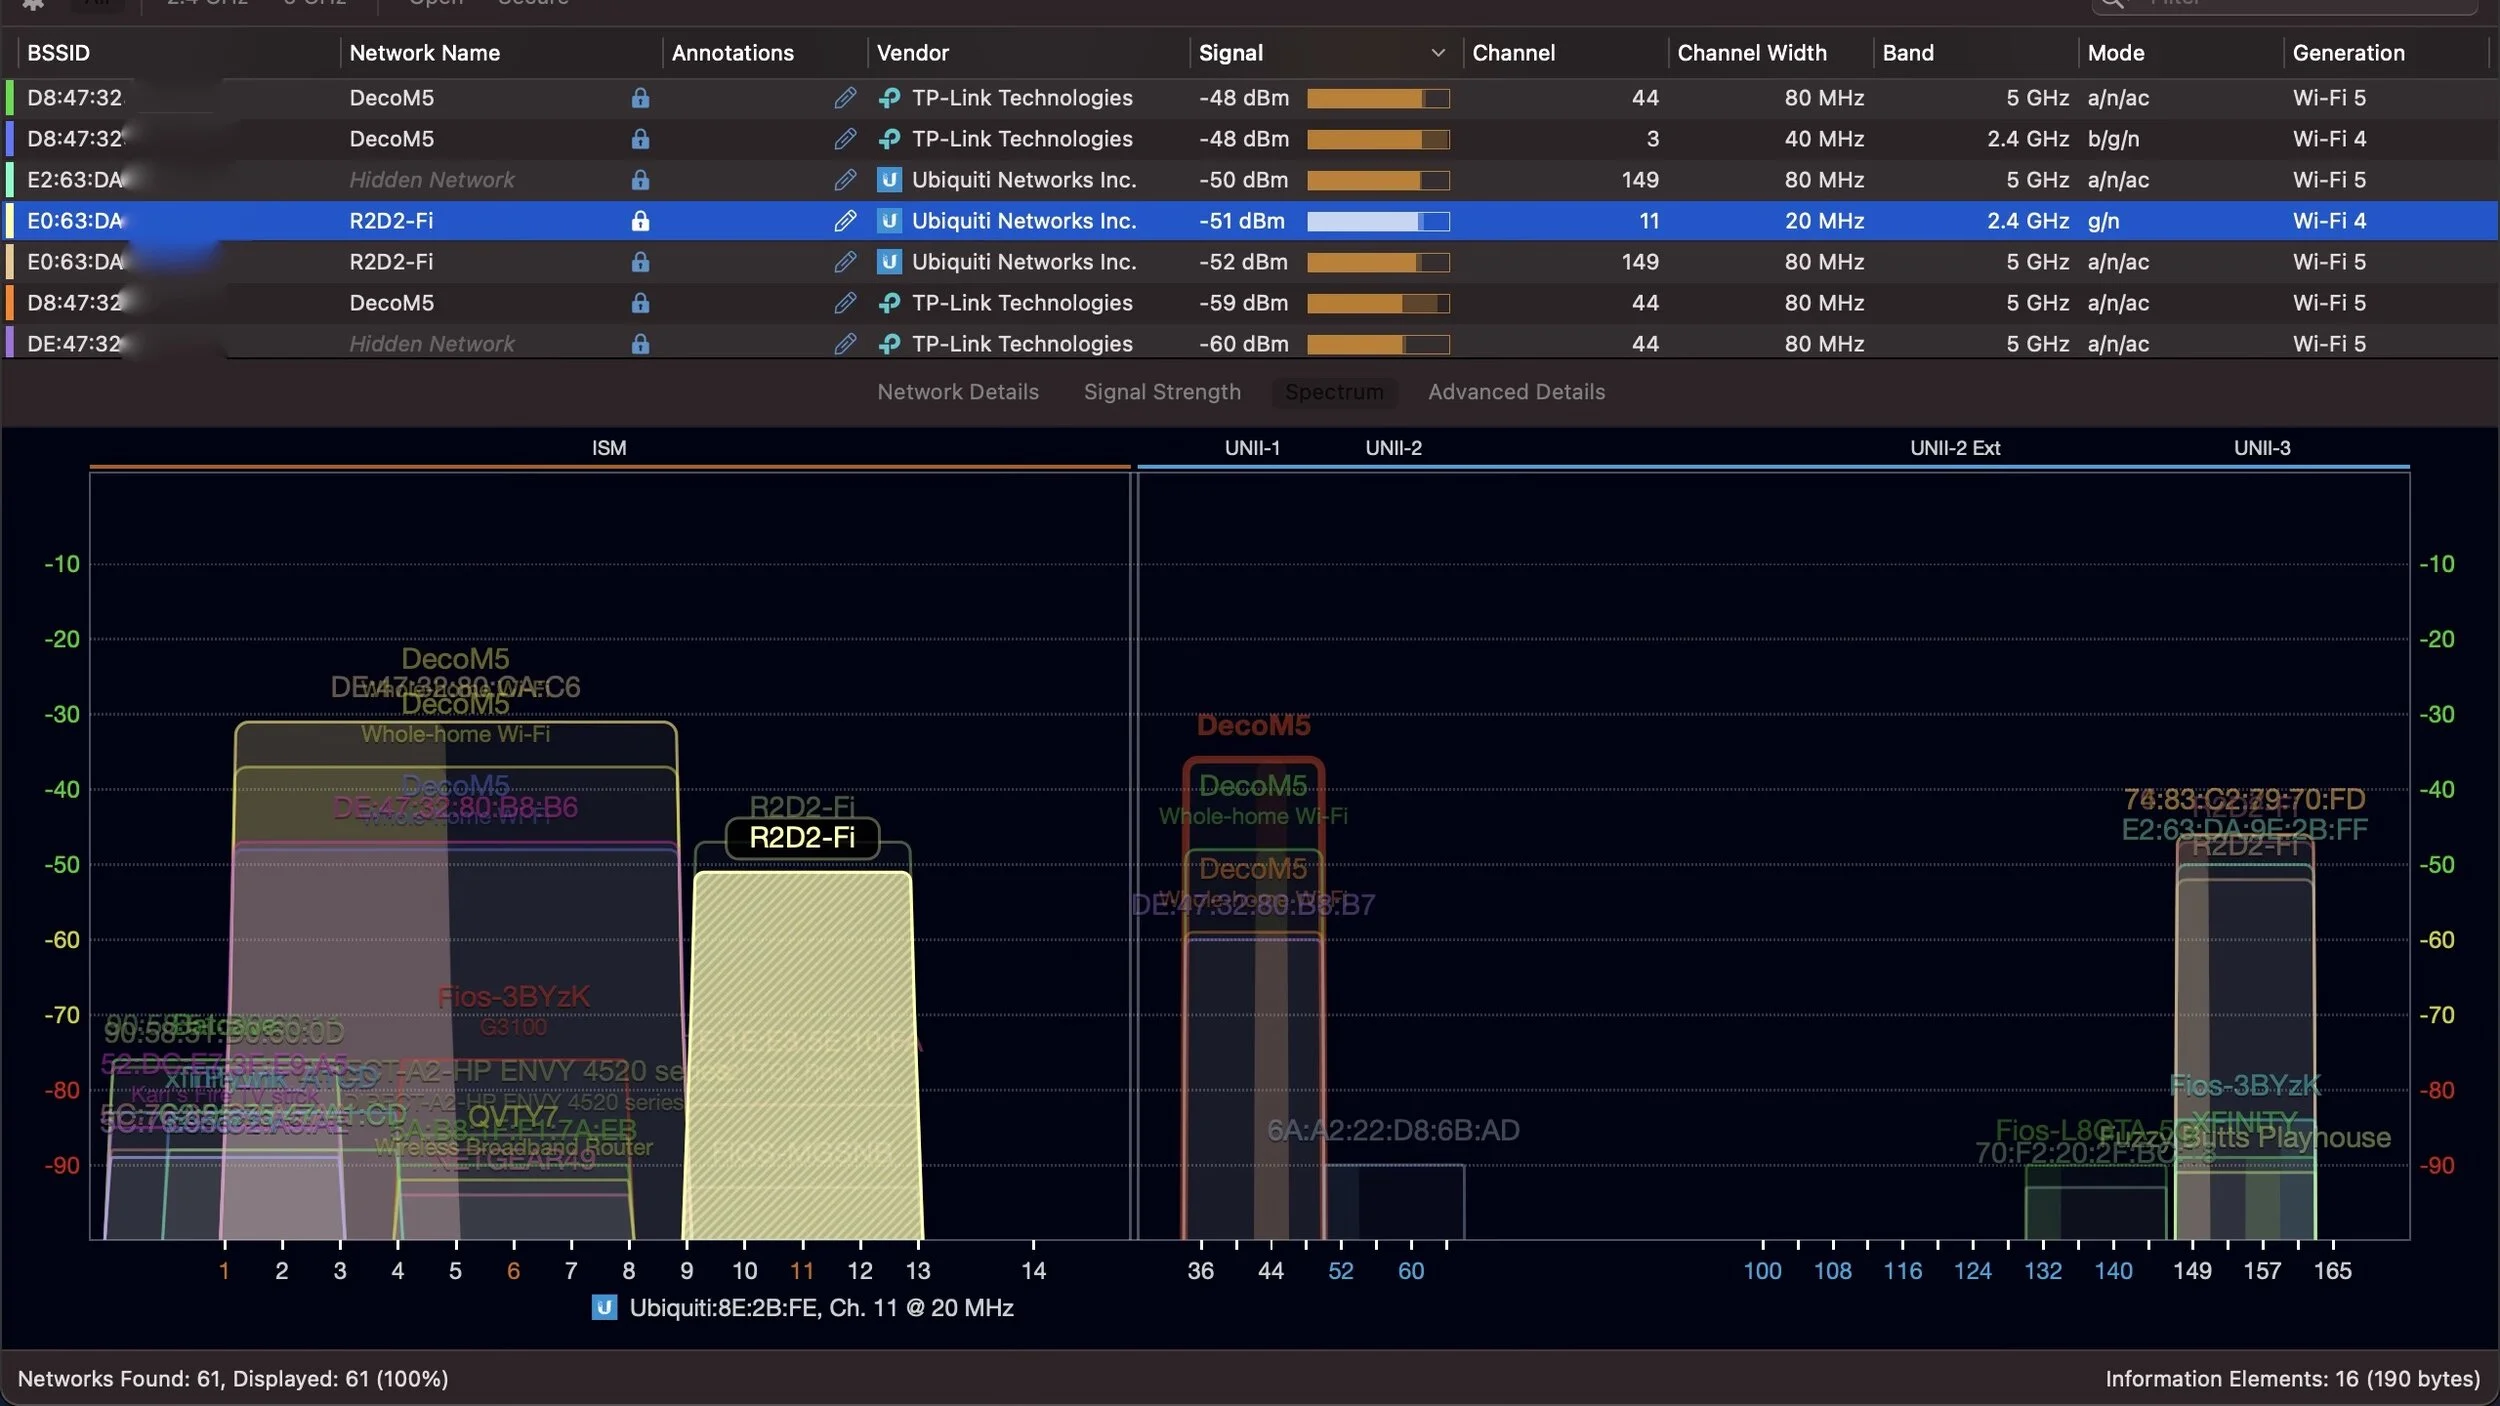Sort the list by Vendor column header
The image size is (2500, 1406).
click(912, 53)
